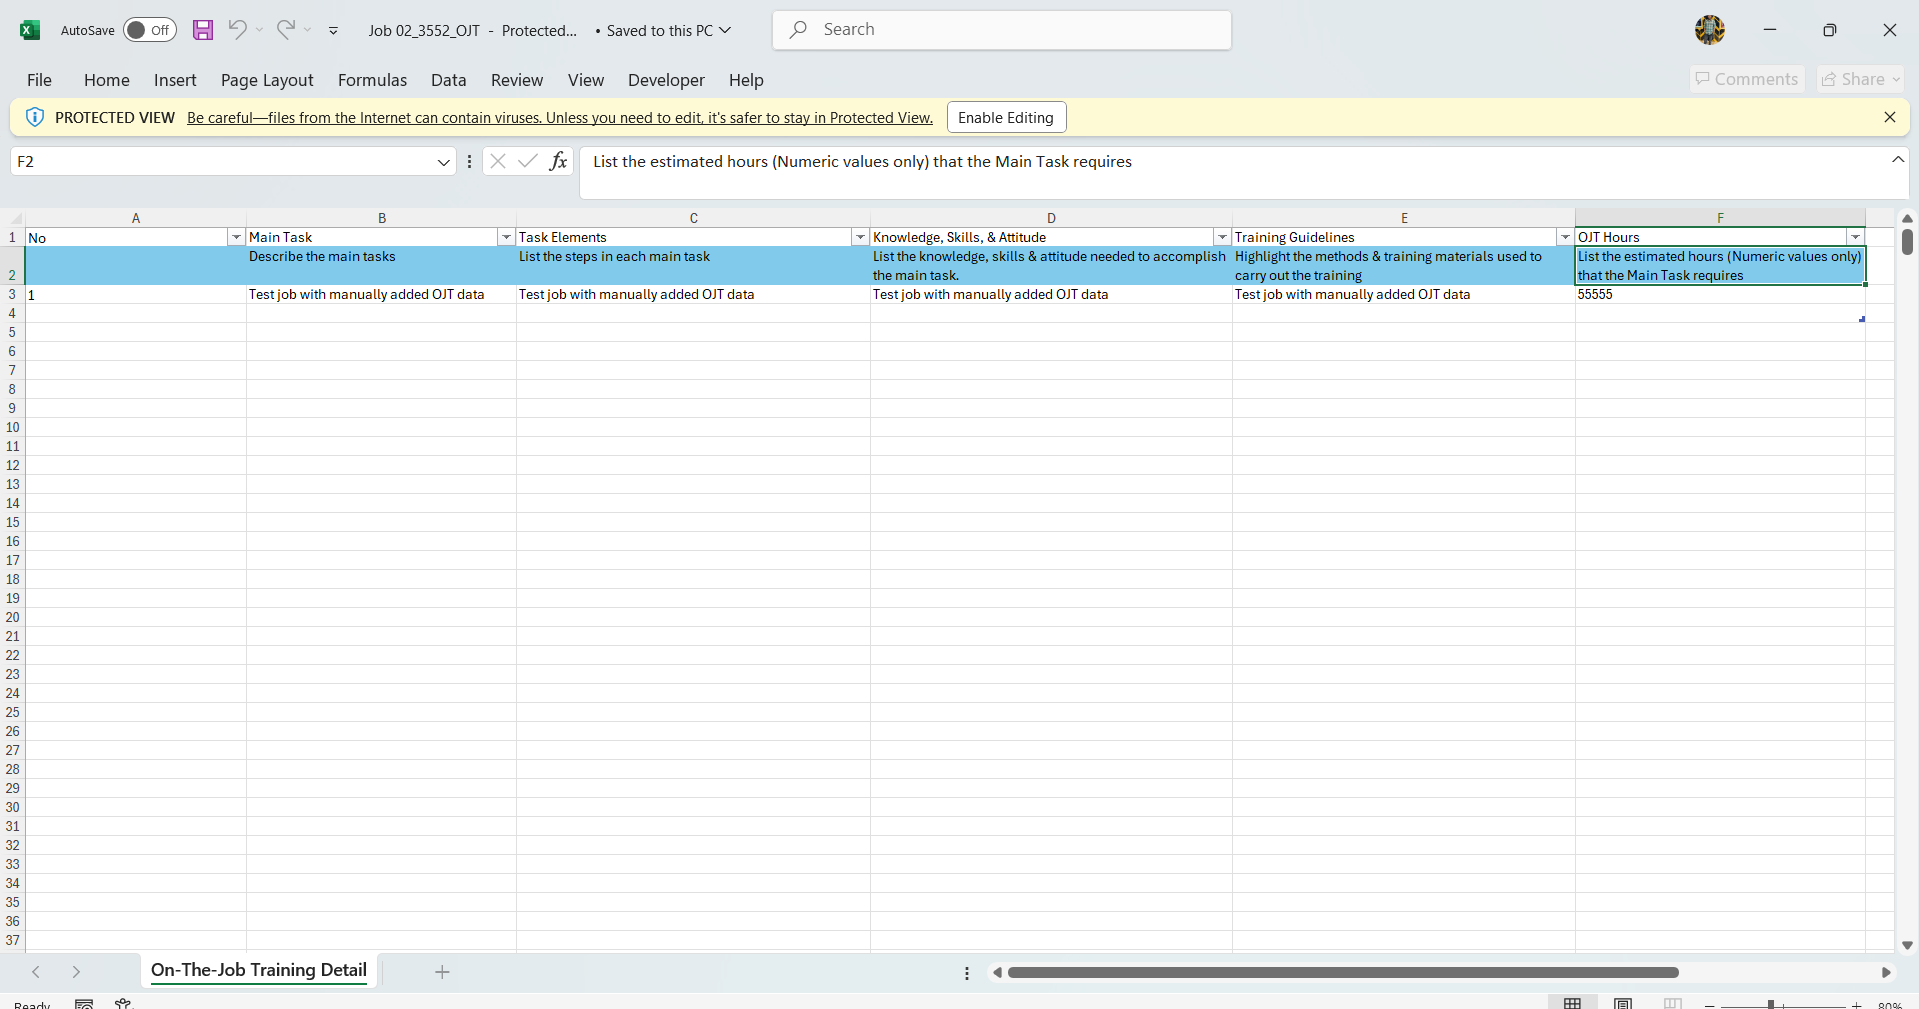
Task: Toggle the AutoSave switch
Action: point(150,30)
